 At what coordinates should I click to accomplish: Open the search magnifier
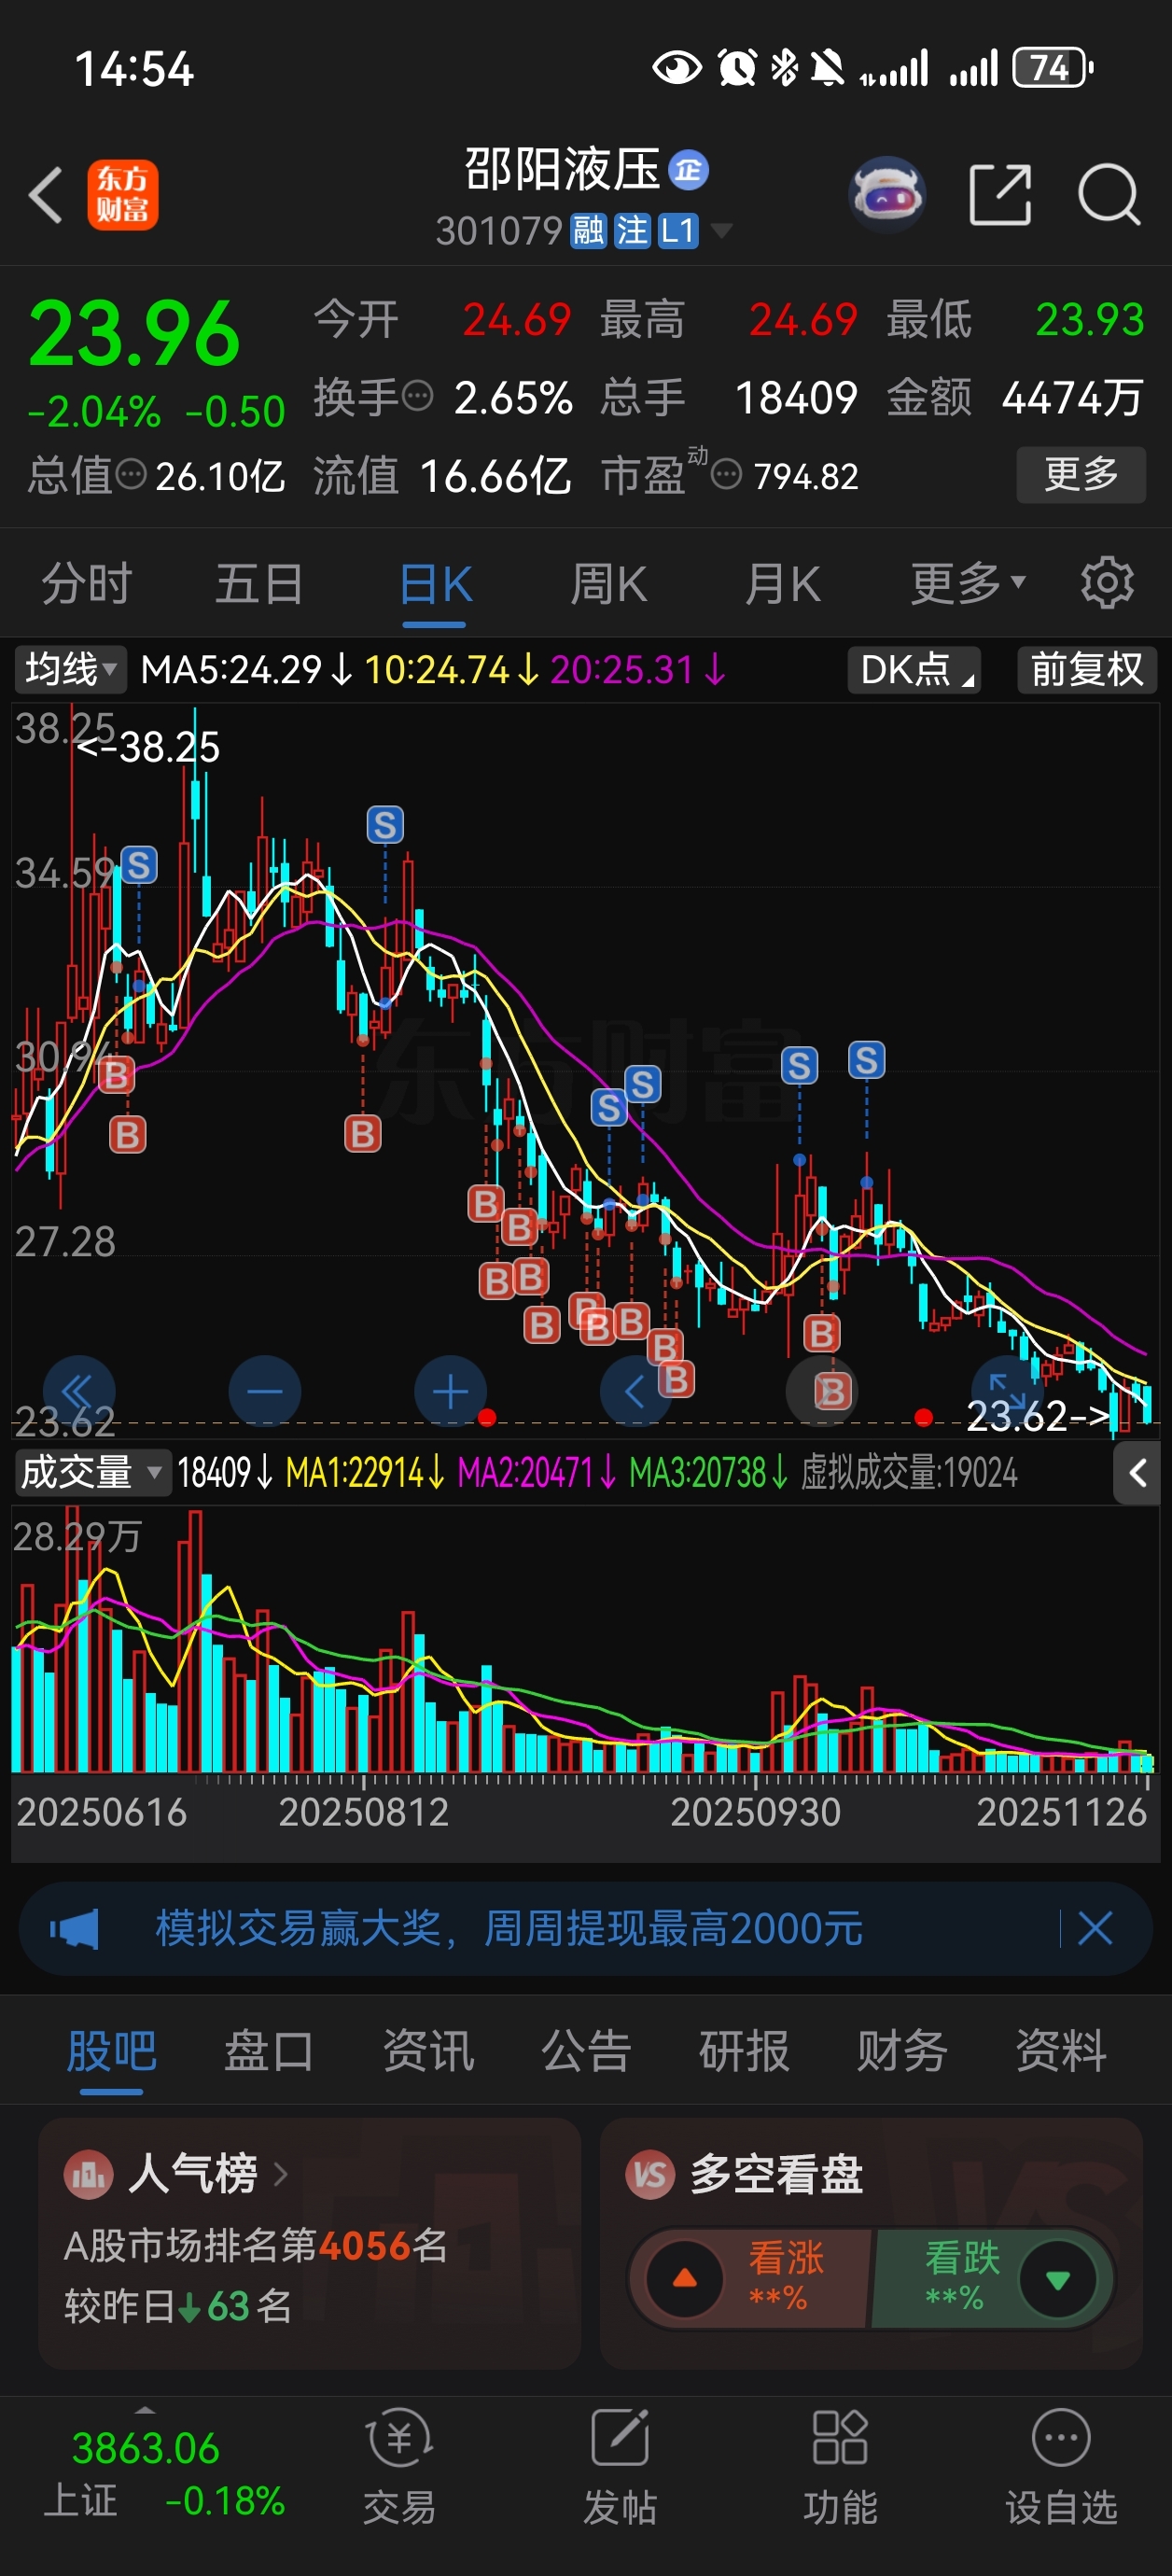click(x=1109, y=194)
